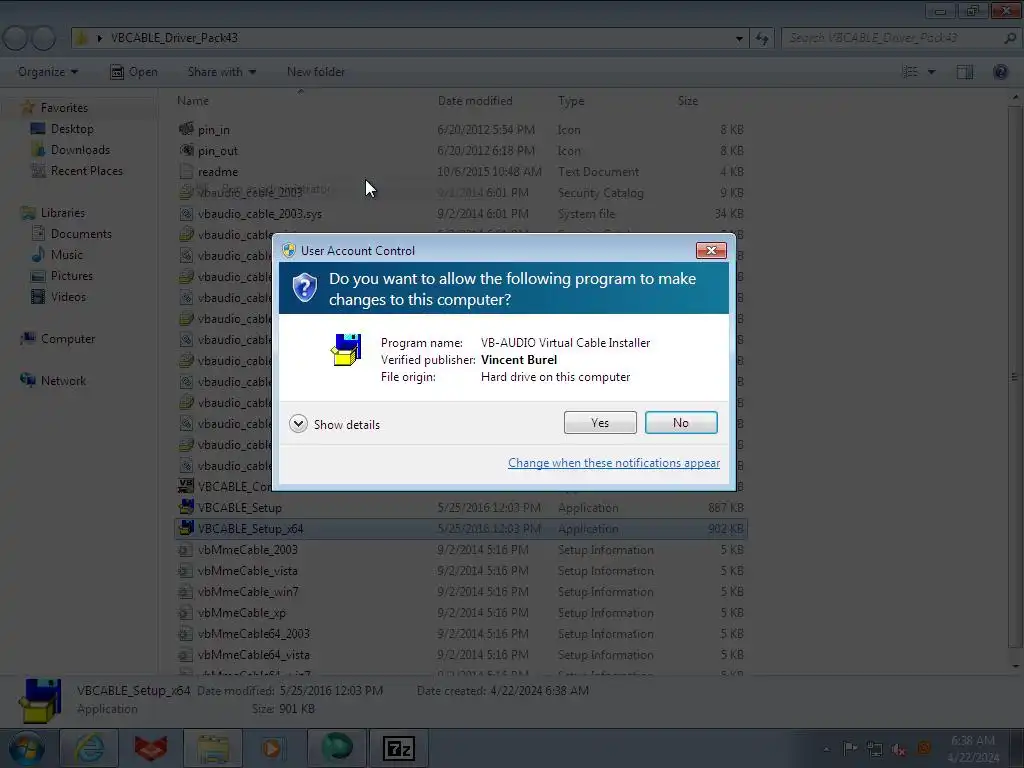Select vbaudio_cable_2003.sys file
This screenshot has width=1024, height=768.
[x=460, y=214]
